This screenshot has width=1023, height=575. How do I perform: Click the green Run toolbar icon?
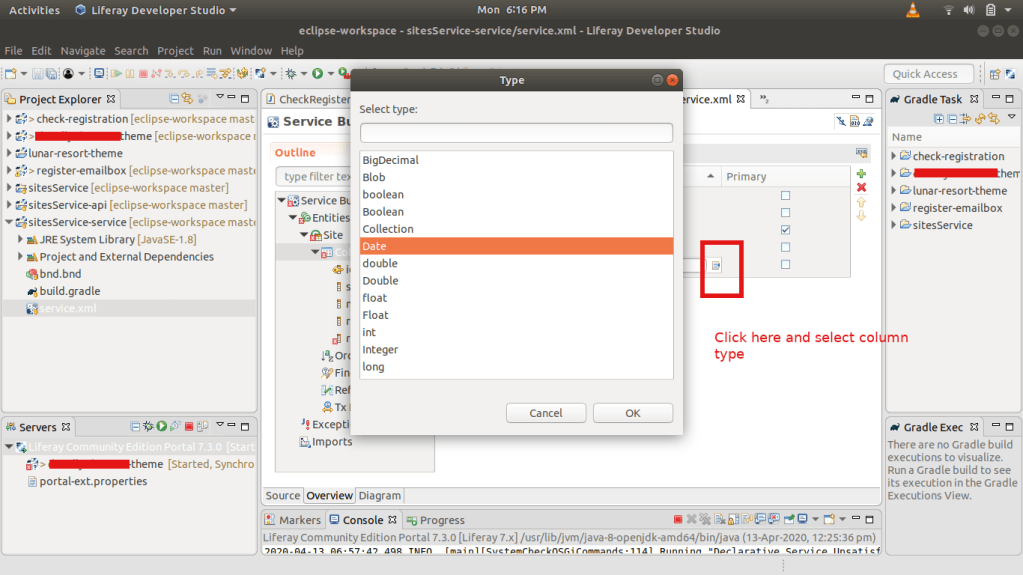(x=317, y=74)
